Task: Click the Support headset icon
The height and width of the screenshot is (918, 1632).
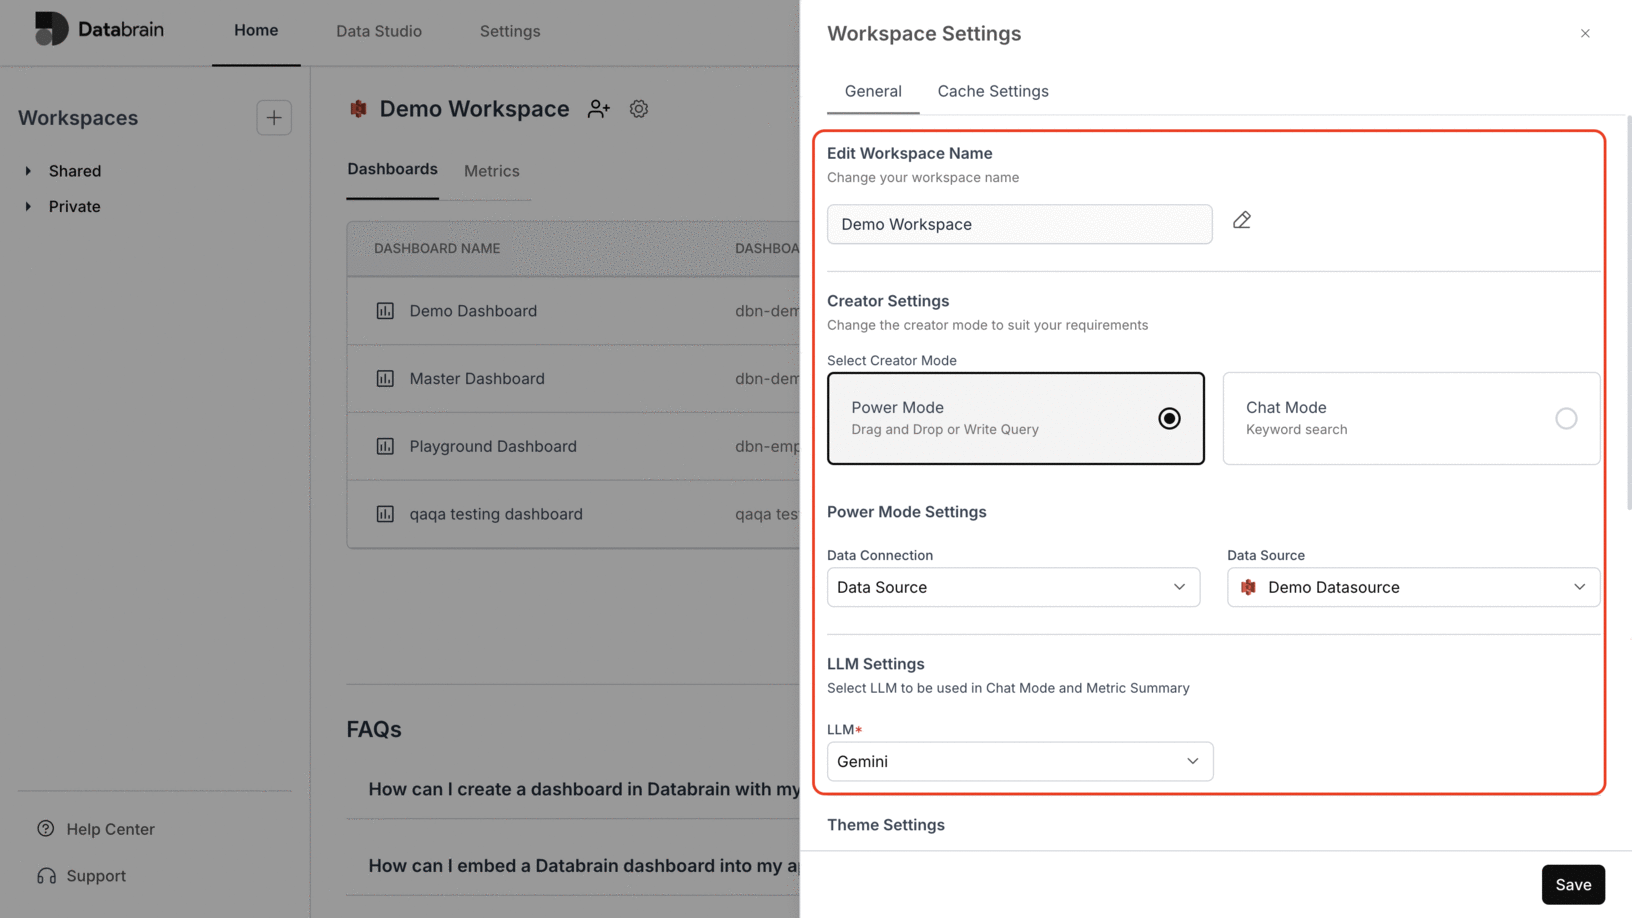Action: coord(46,875)
